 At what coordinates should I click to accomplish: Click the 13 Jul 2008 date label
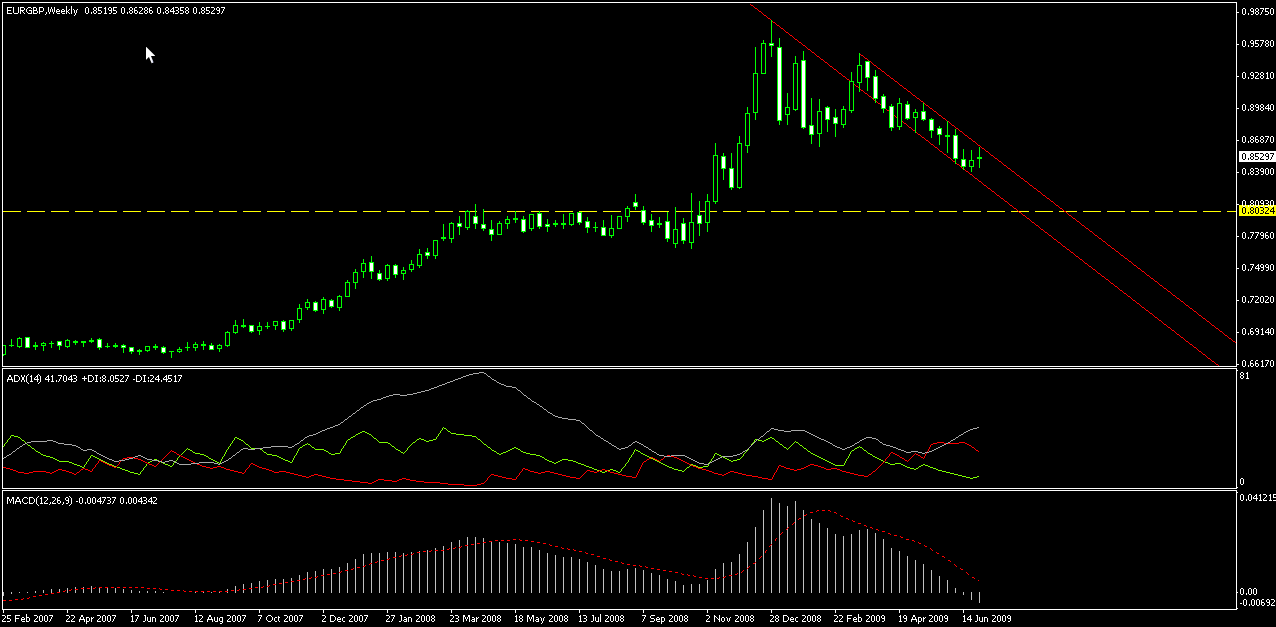pyautogui.click(x=602, y=619)
